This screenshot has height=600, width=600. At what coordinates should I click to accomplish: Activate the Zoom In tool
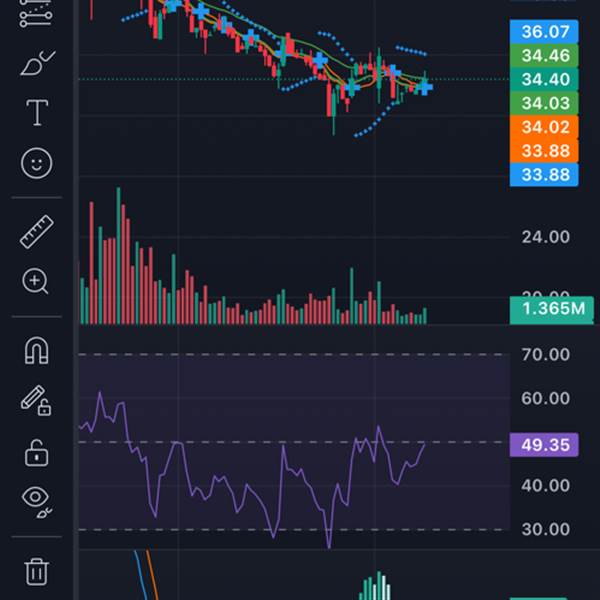36,281
